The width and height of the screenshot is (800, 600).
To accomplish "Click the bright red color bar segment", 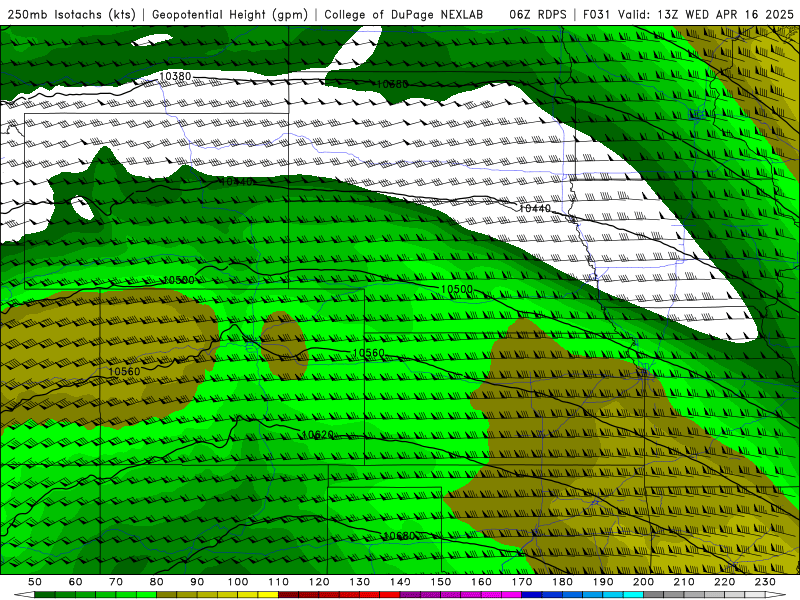I will coord(389,595).
